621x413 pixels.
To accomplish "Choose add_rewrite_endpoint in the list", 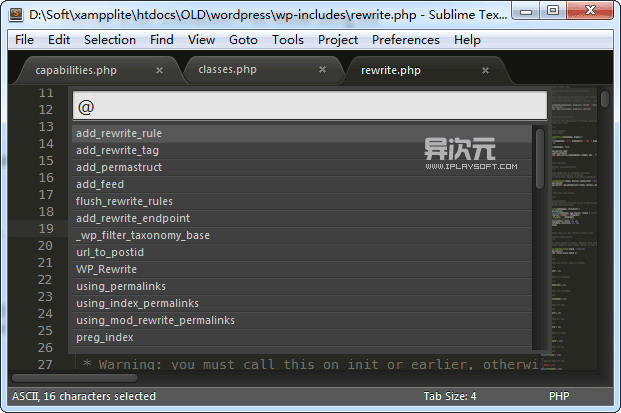I will point(302,219).
